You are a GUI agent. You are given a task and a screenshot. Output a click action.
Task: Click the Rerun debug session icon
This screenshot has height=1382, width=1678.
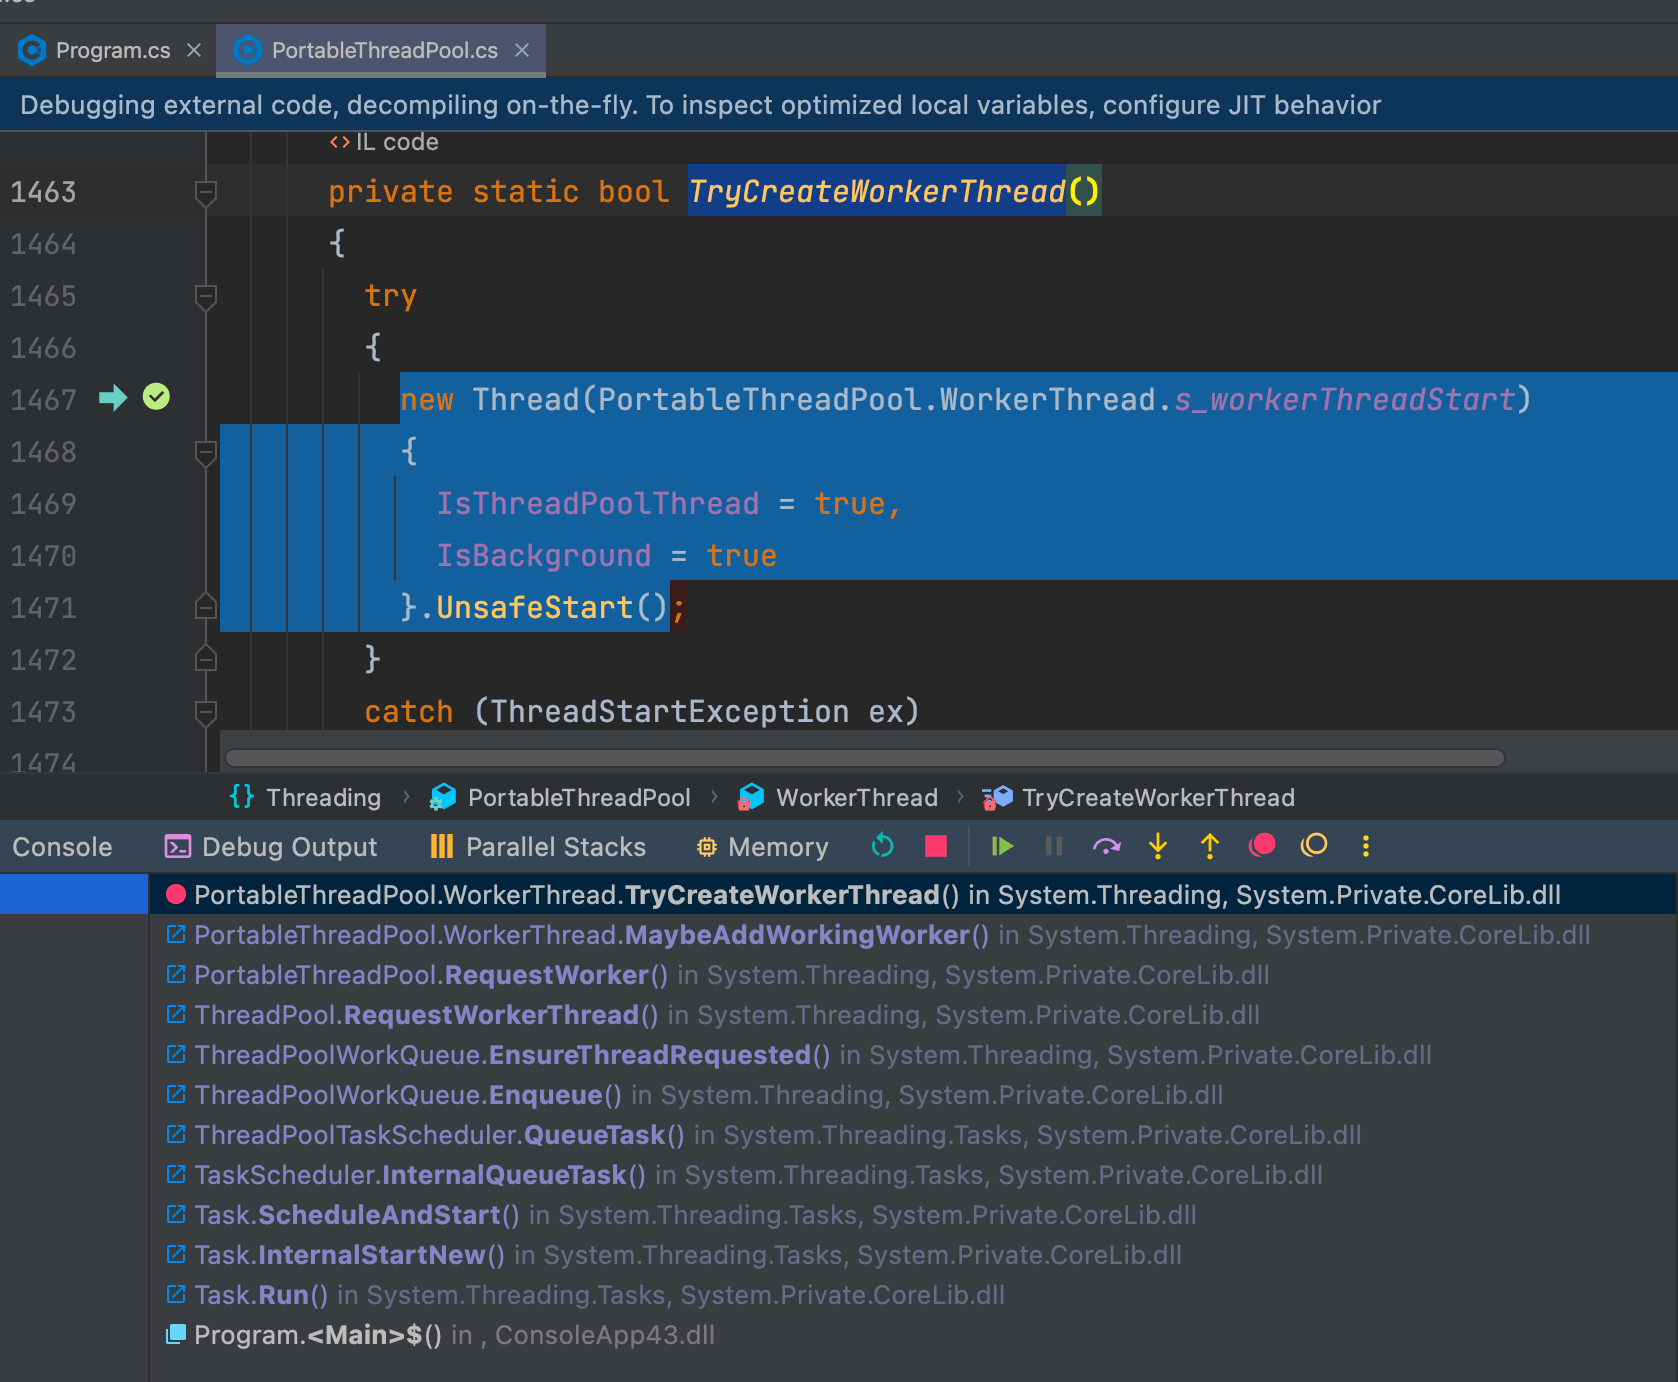(x=882, y=846)
